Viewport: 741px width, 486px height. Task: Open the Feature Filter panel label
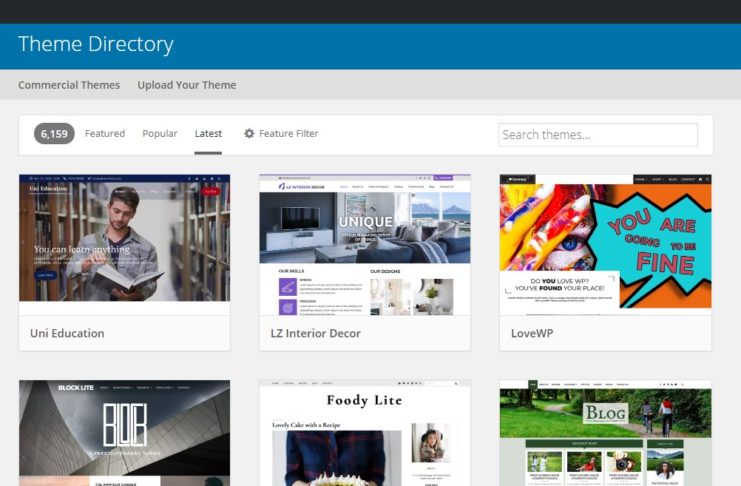[x=288, y=134]
